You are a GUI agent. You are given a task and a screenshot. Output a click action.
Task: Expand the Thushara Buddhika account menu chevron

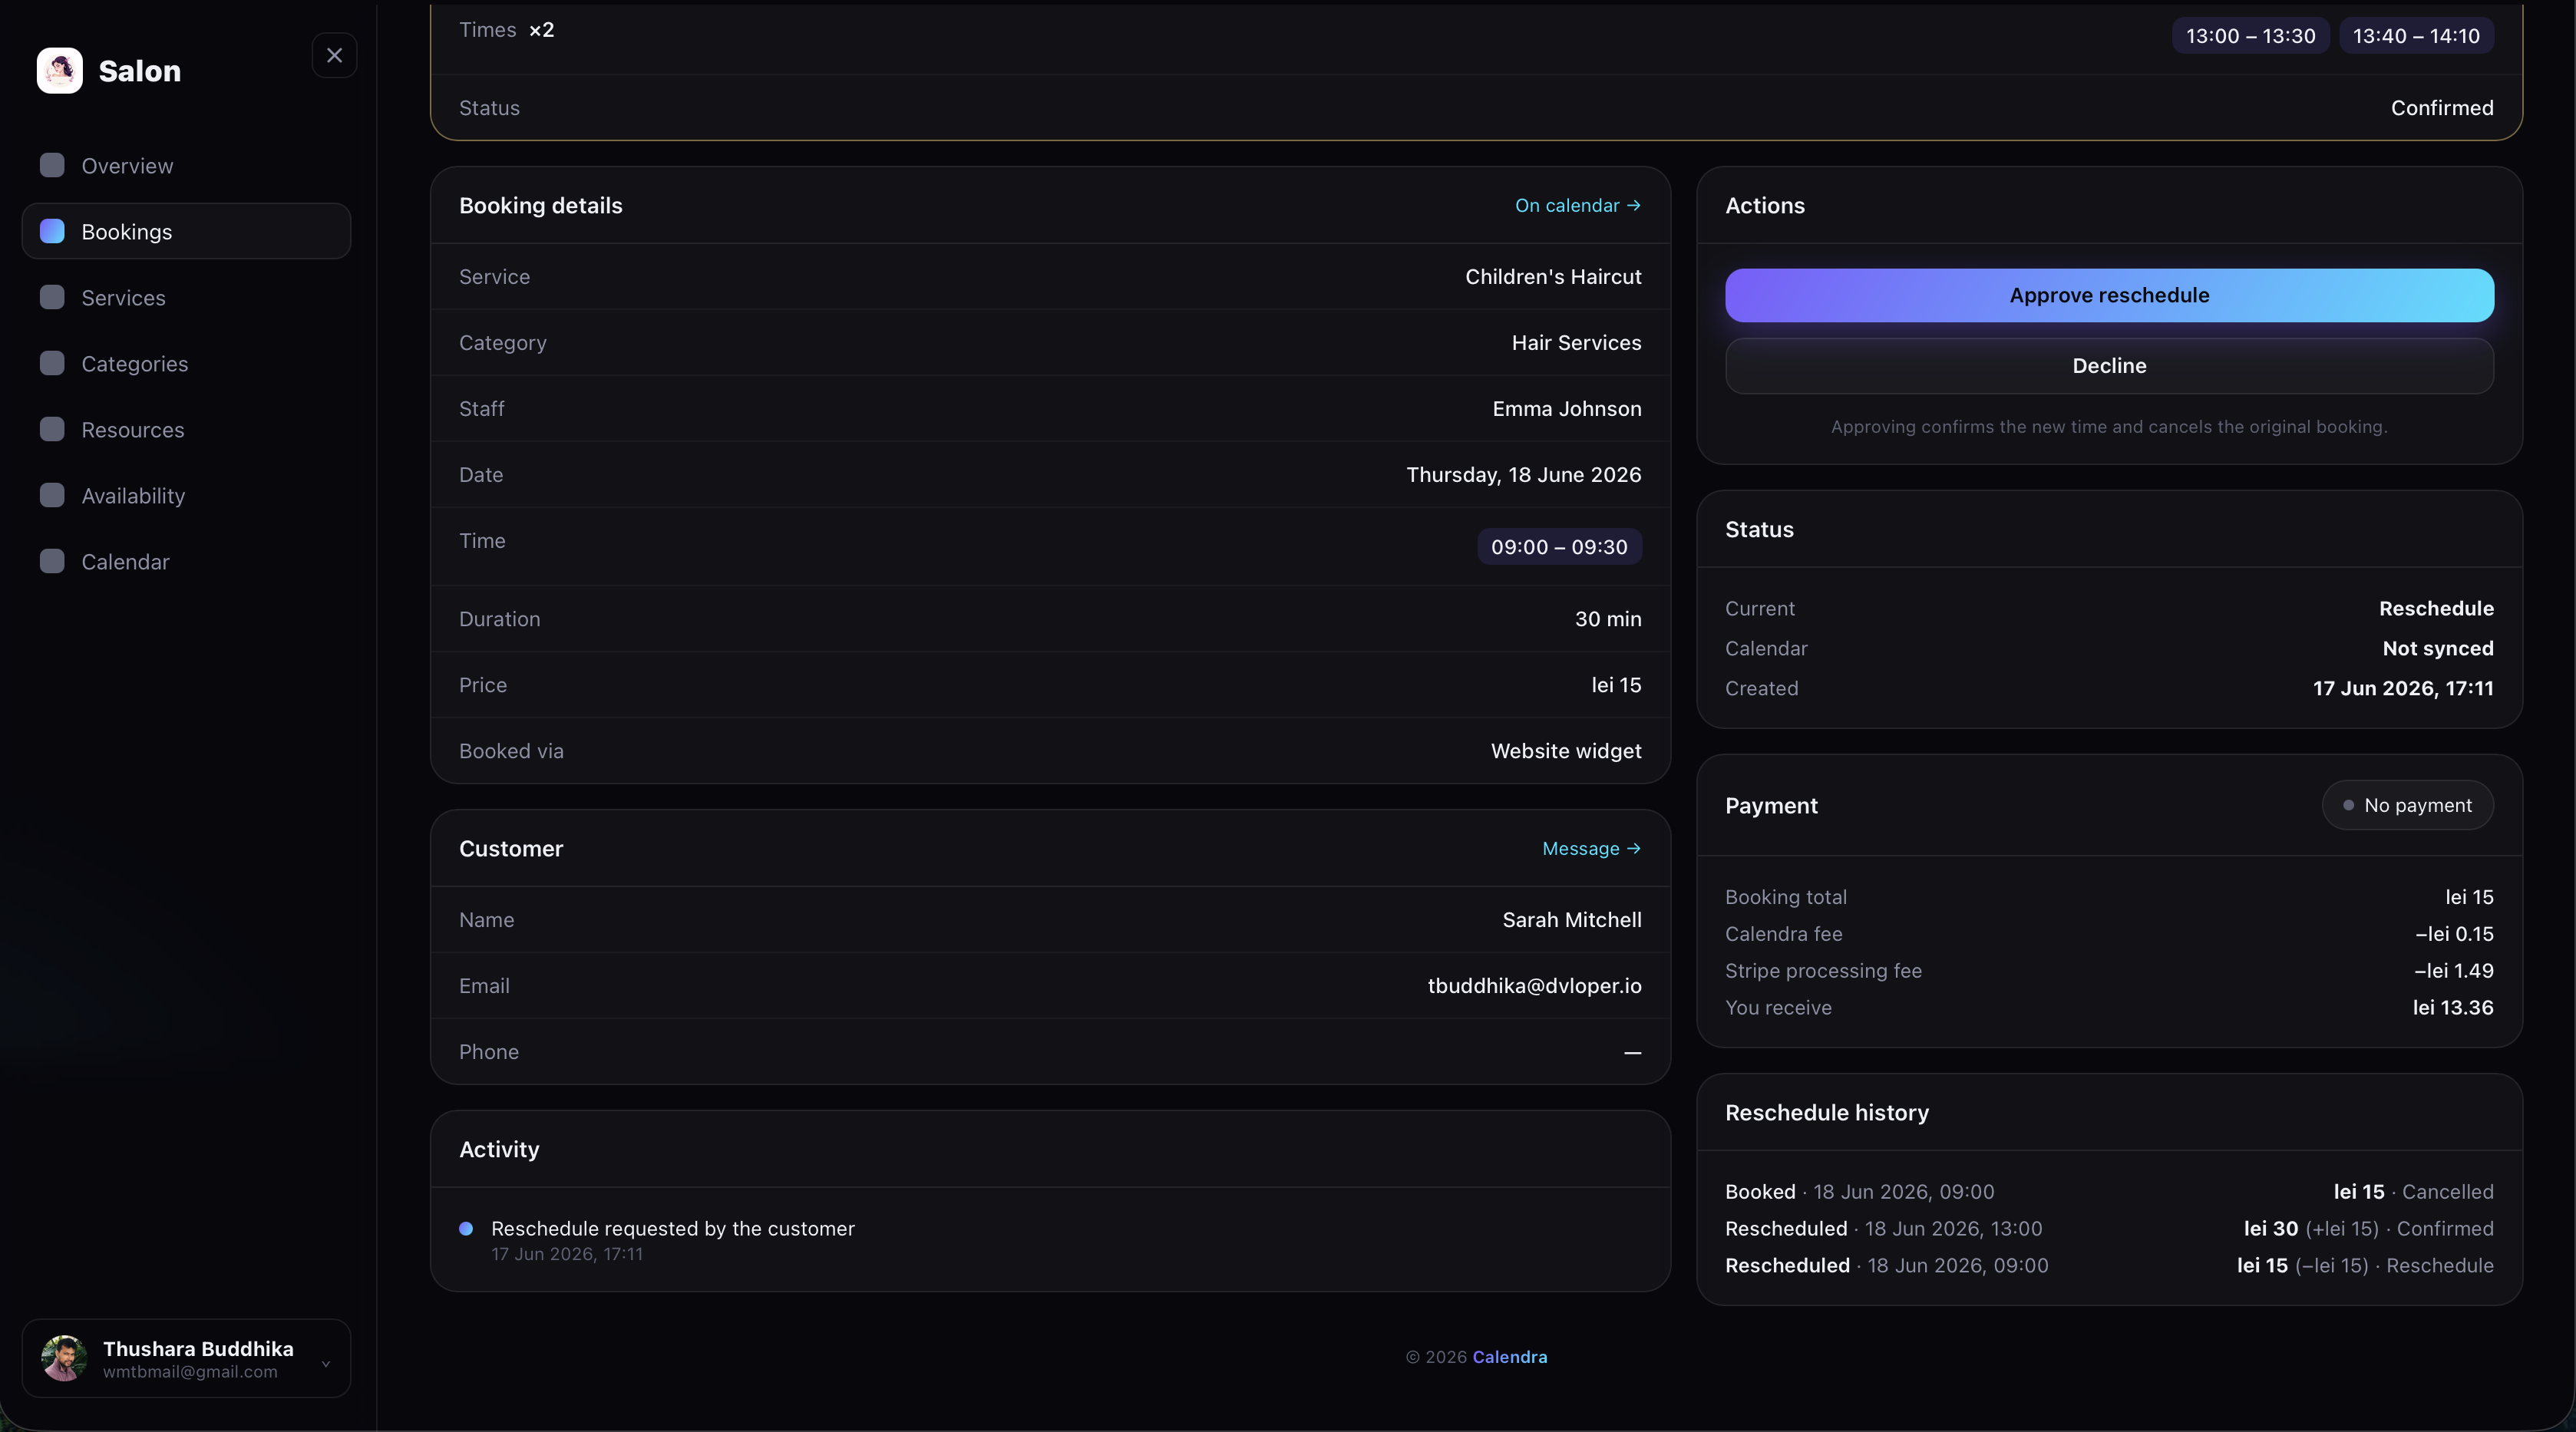coord(326,1364)
